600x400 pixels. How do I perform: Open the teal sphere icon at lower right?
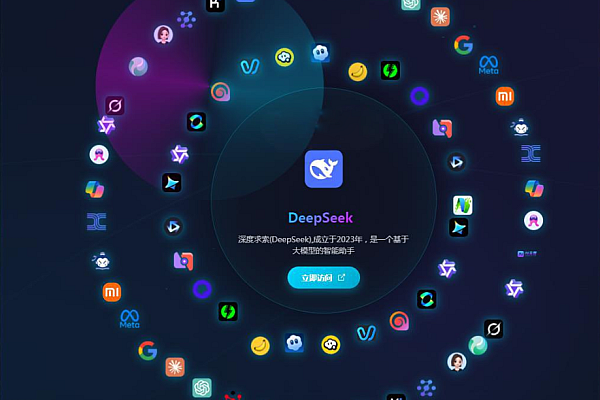click(478, 345)
